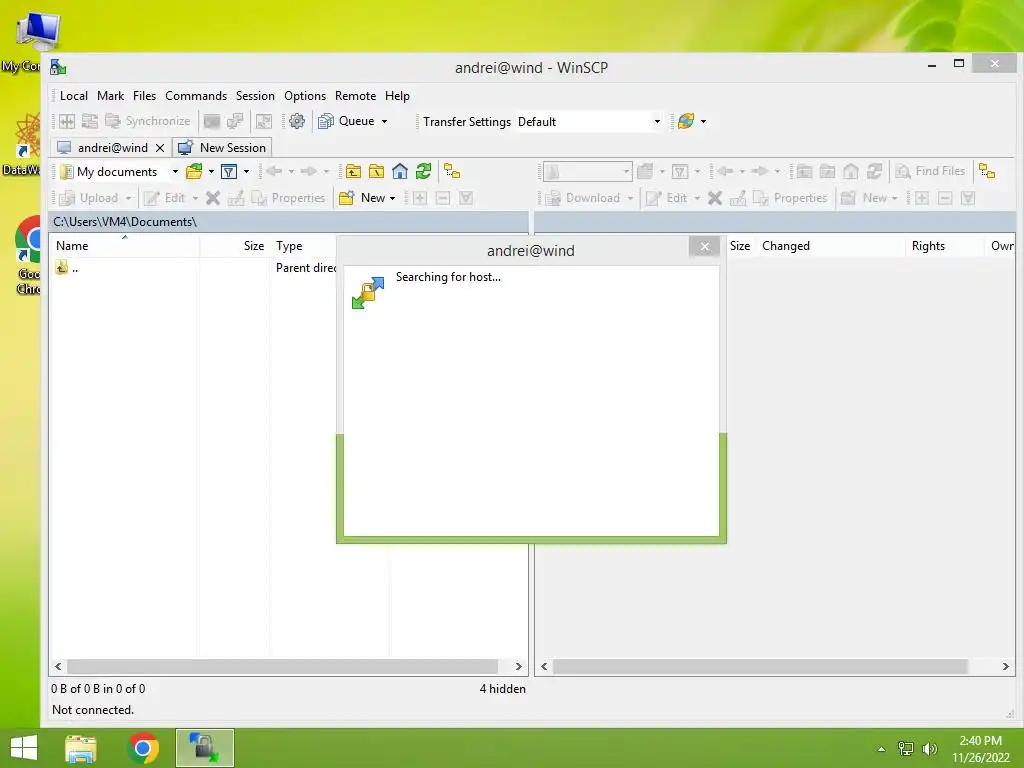The image size is (1024, 768).
Task: Open the My documents drive dropdown
Action: click(119, 172)
